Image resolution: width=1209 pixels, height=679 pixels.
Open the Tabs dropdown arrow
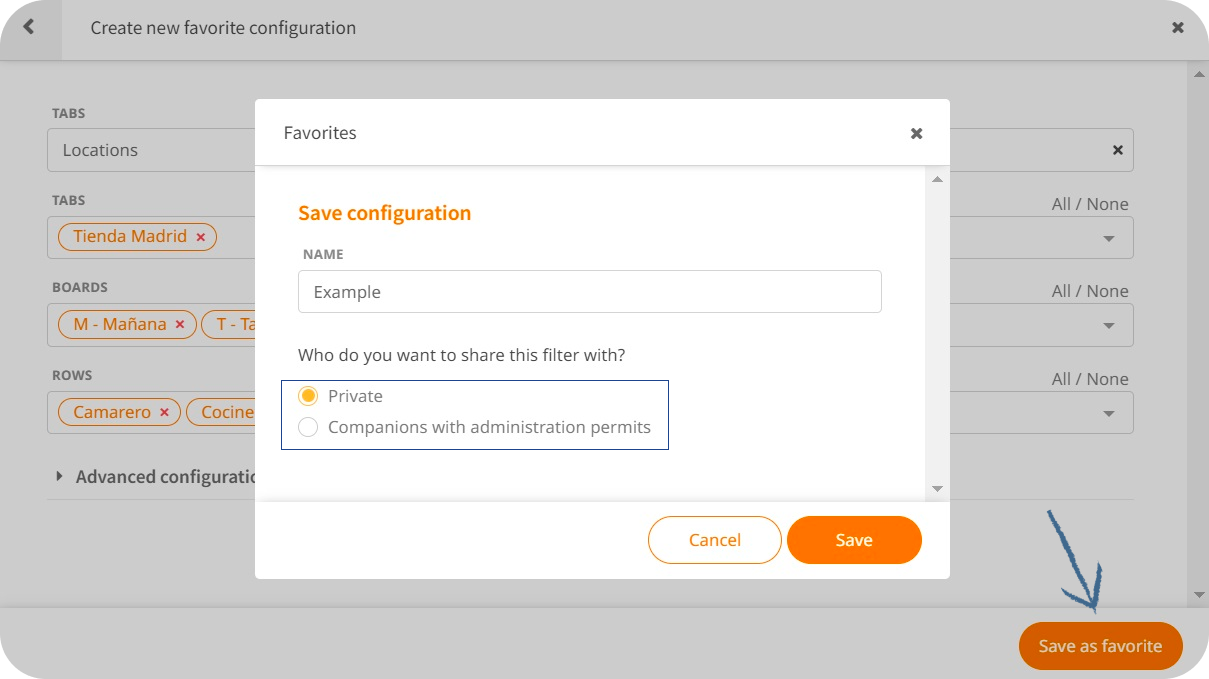(1108, 238)
